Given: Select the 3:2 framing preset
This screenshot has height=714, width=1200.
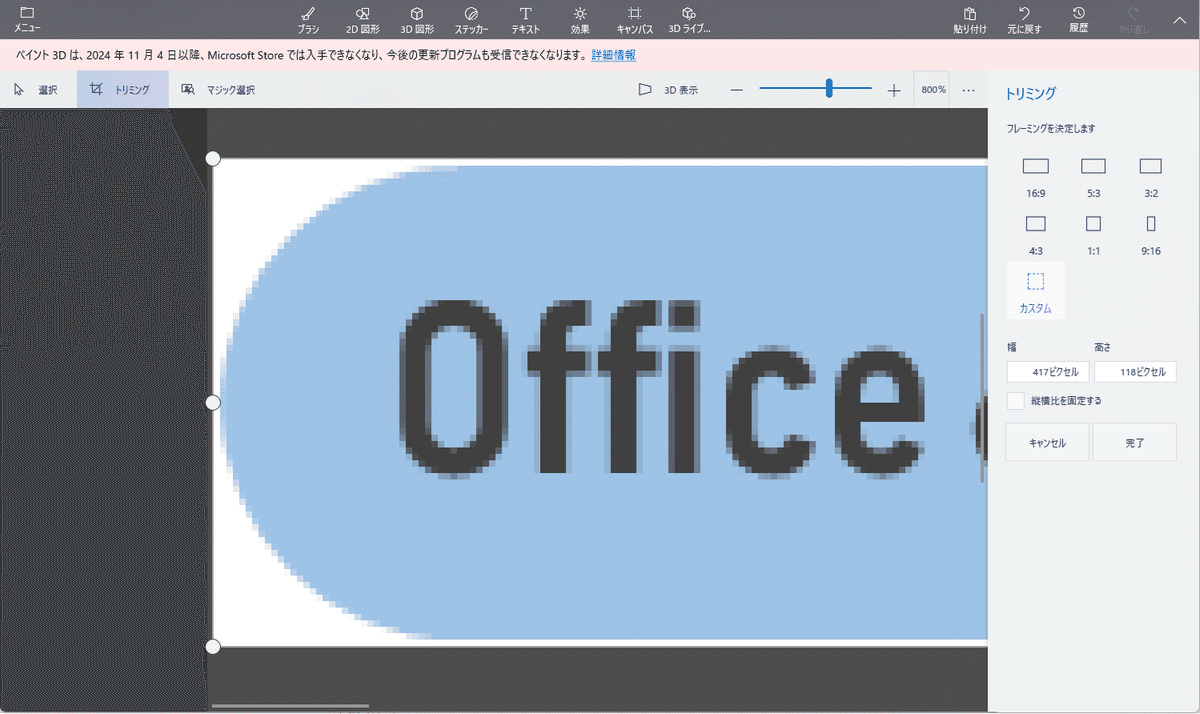Looking at the screenshot, I should [x=1150, y=178].
